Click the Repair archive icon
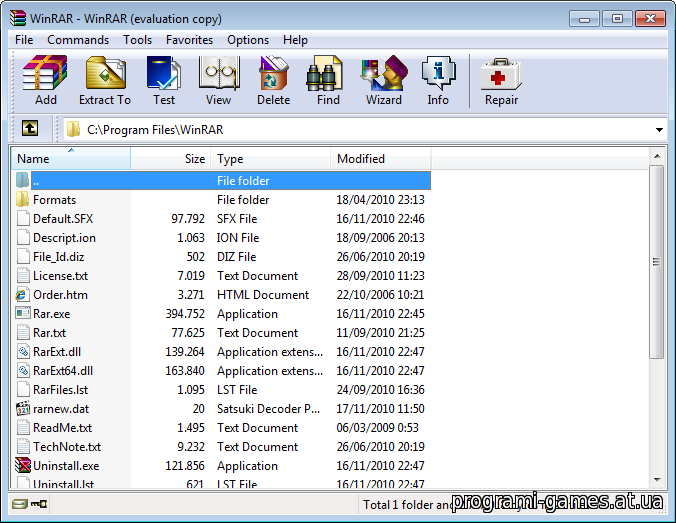Screen dimensions: 676x523 [x=501, y=81]
